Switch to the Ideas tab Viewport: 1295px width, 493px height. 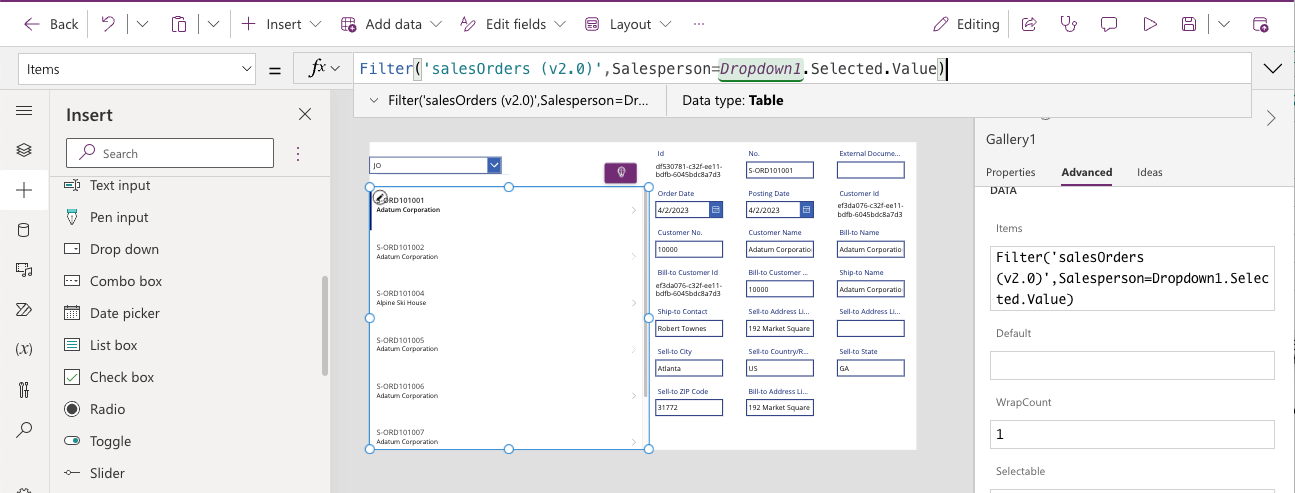pyautogui.click(x=1150, y=172)
